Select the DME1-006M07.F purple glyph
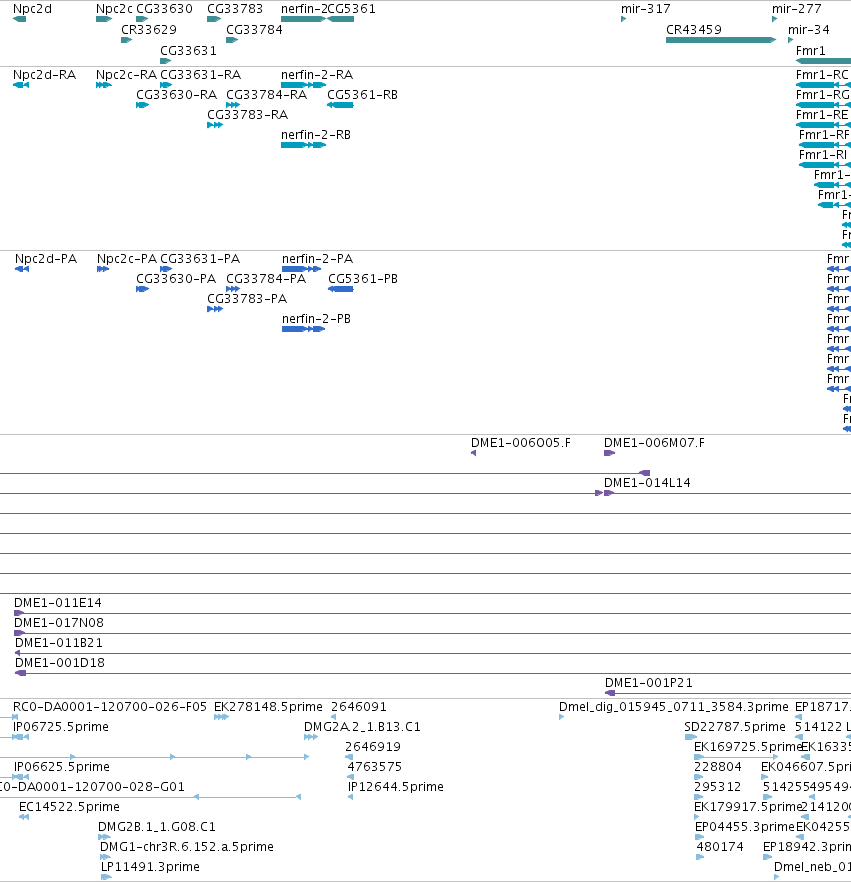This screenshot has width=851, height=882. point(610,453)
